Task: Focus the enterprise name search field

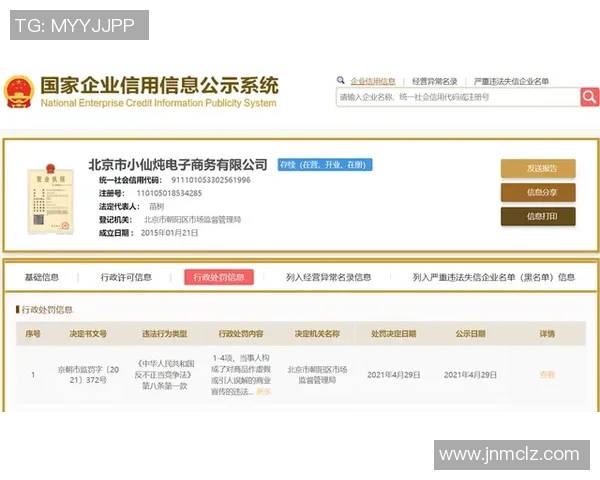Action: pos(458,97)
